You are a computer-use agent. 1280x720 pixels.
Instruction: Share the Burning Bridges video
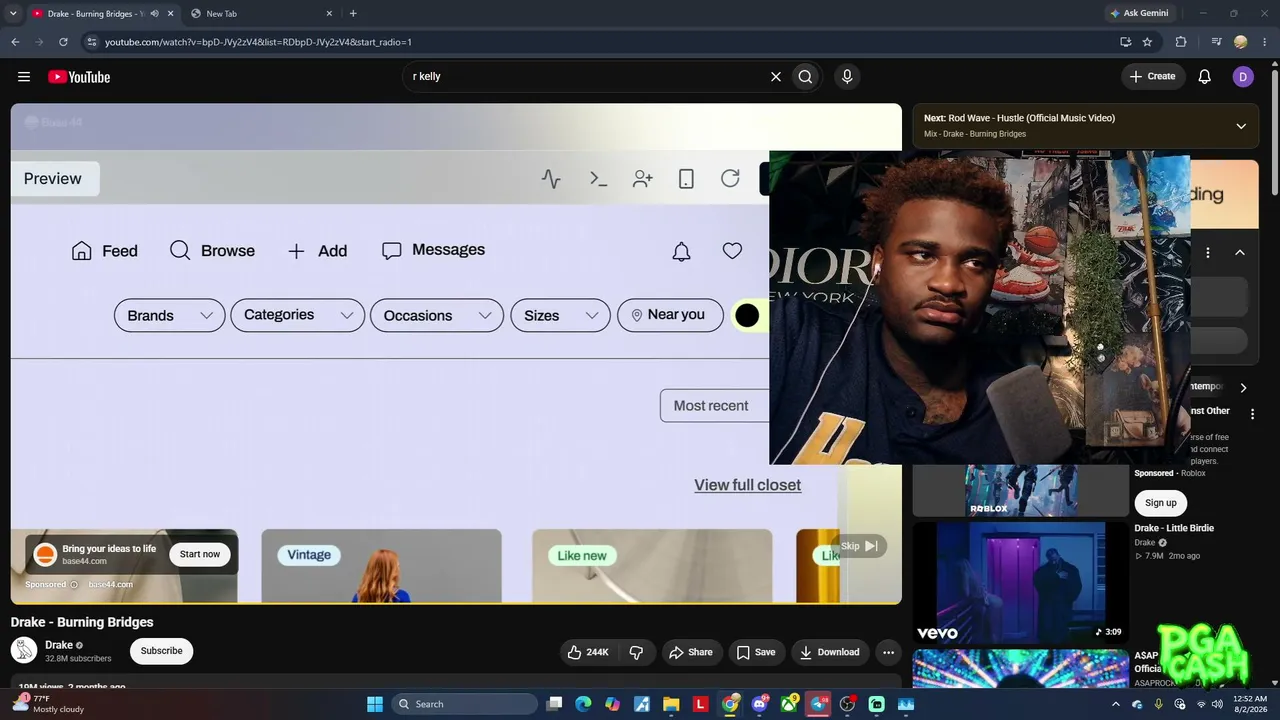[691, 652]
